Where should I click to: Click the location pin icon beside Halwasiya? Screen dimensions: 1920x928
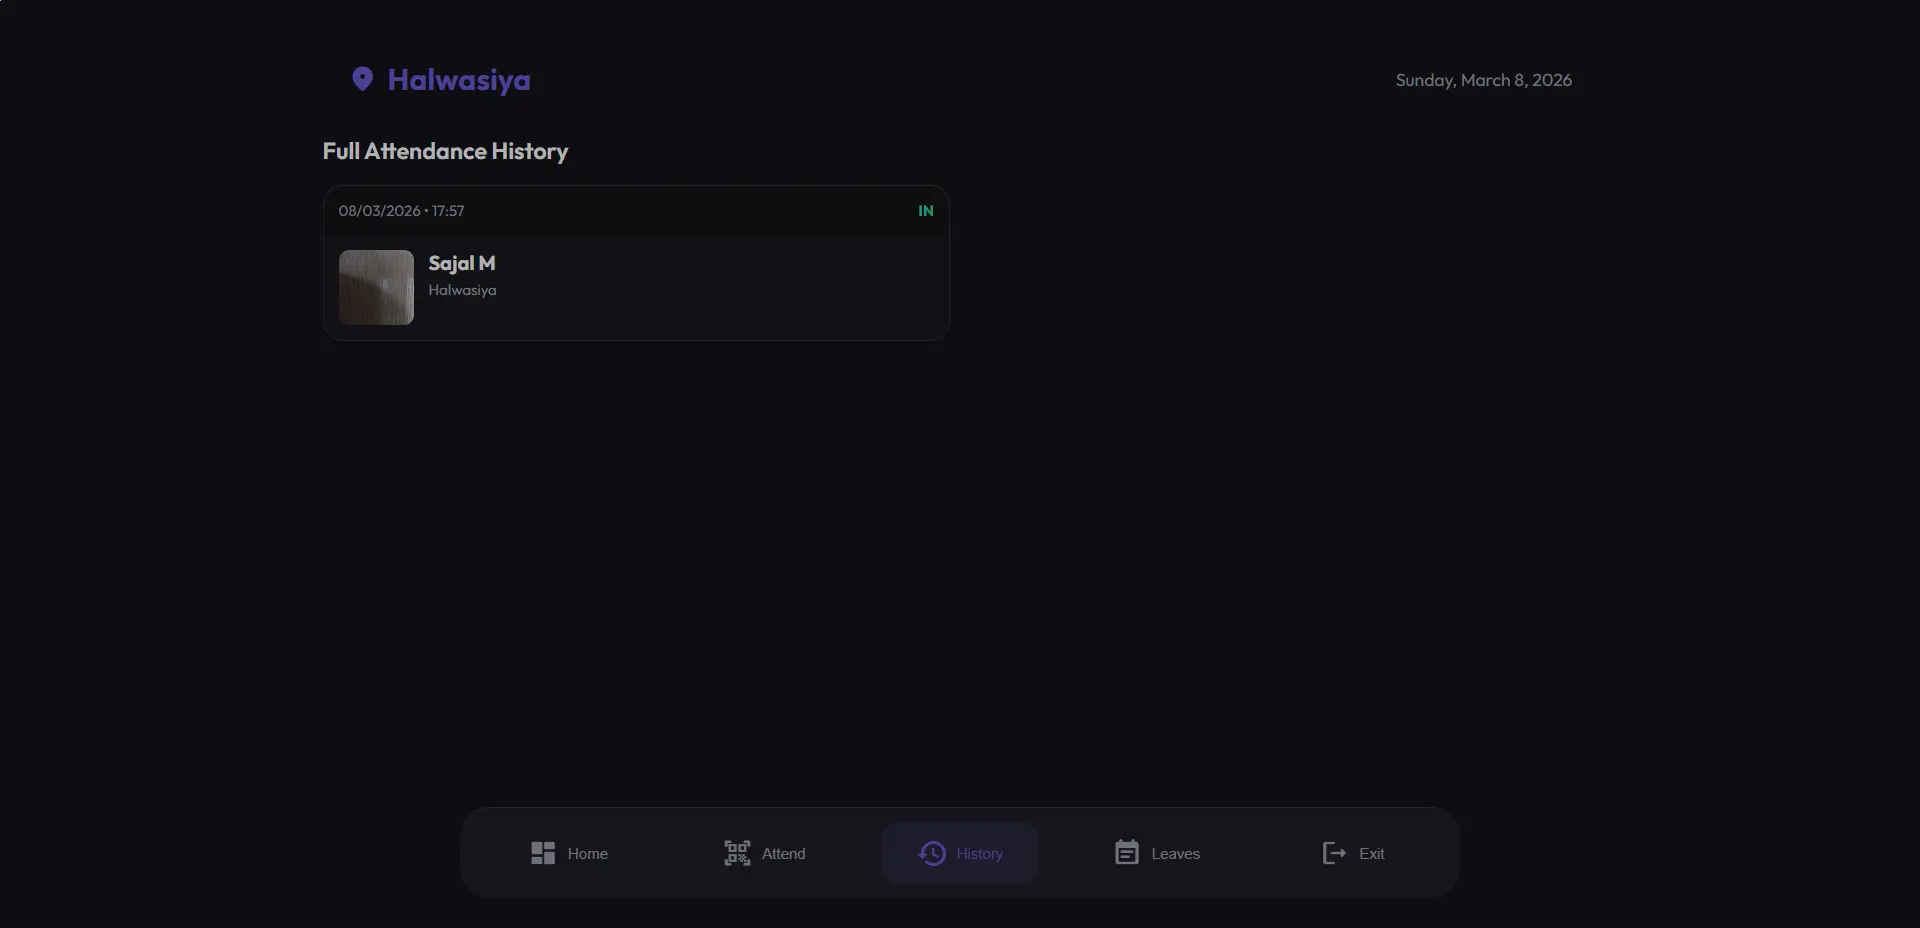362,79
